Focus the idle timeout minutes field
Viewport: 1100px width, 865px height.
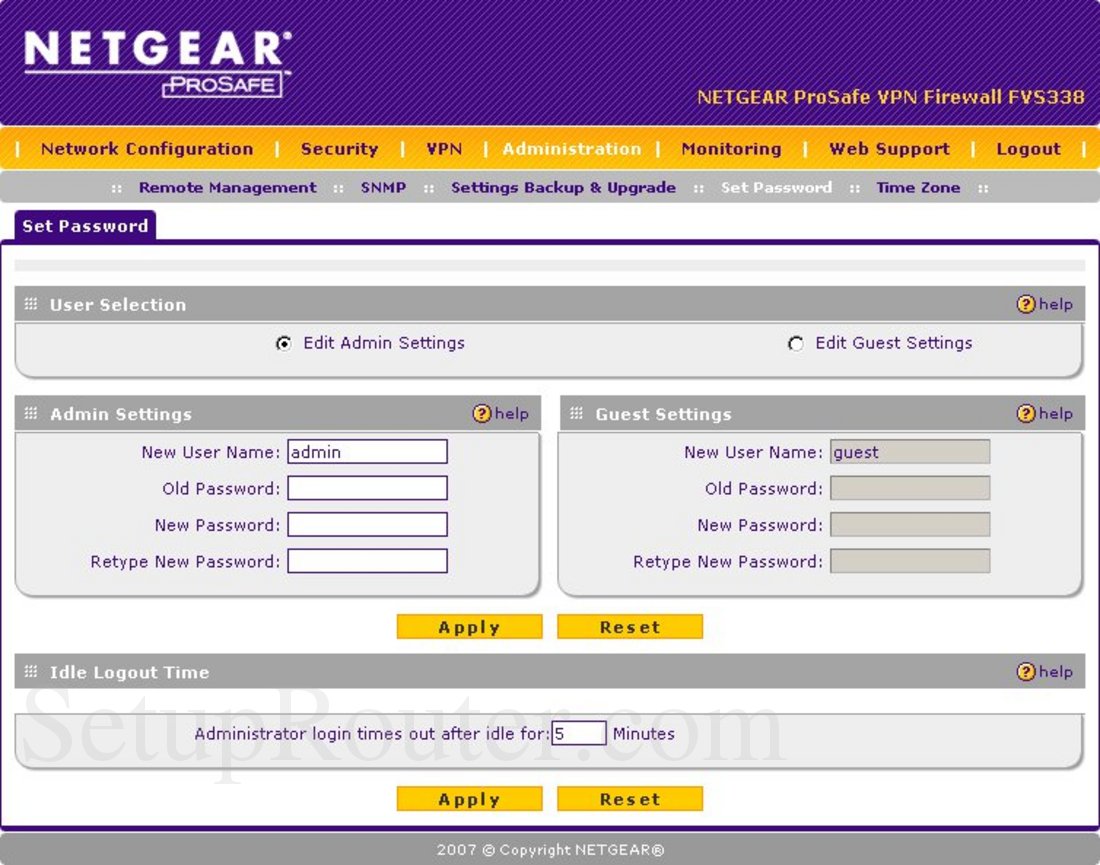coord(579,733)
